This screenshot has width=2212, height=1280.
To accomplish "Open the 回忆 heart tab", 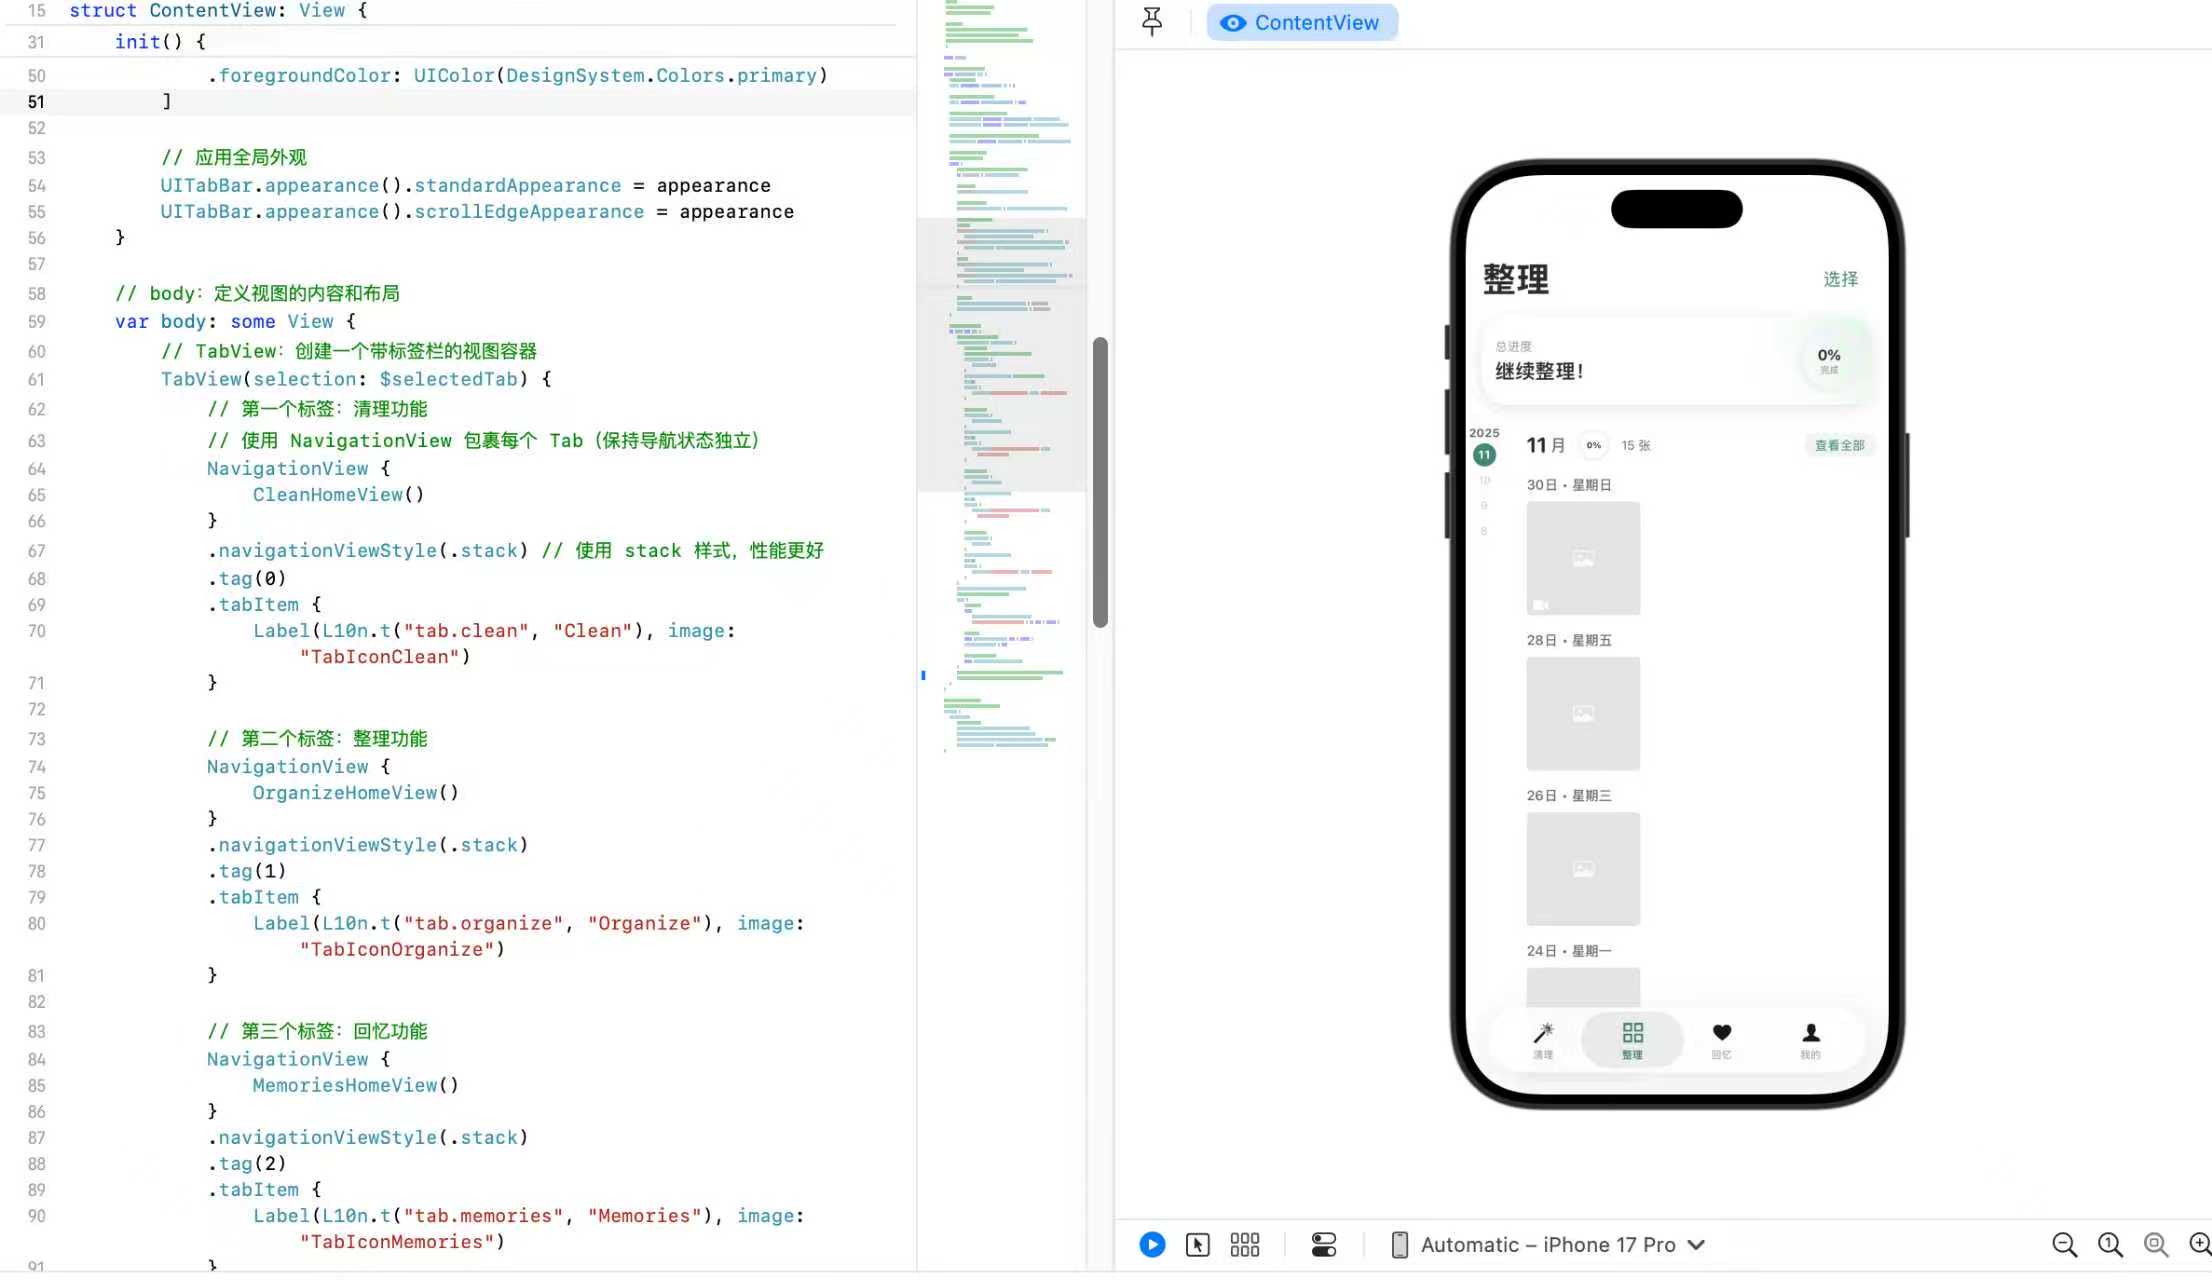I will point(1721,1040).
